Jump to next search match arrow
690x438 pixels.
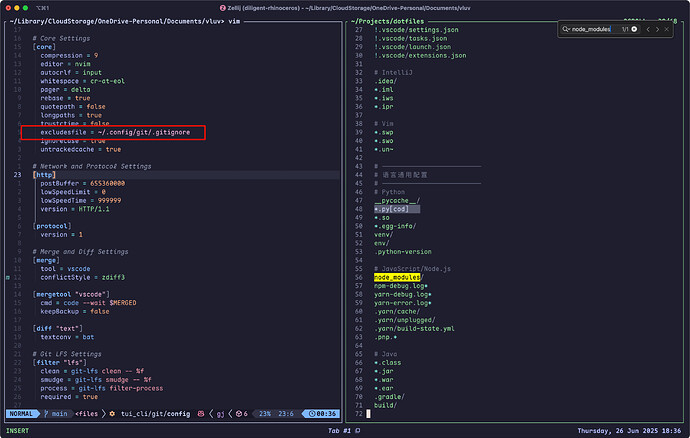tap(657, 29)
